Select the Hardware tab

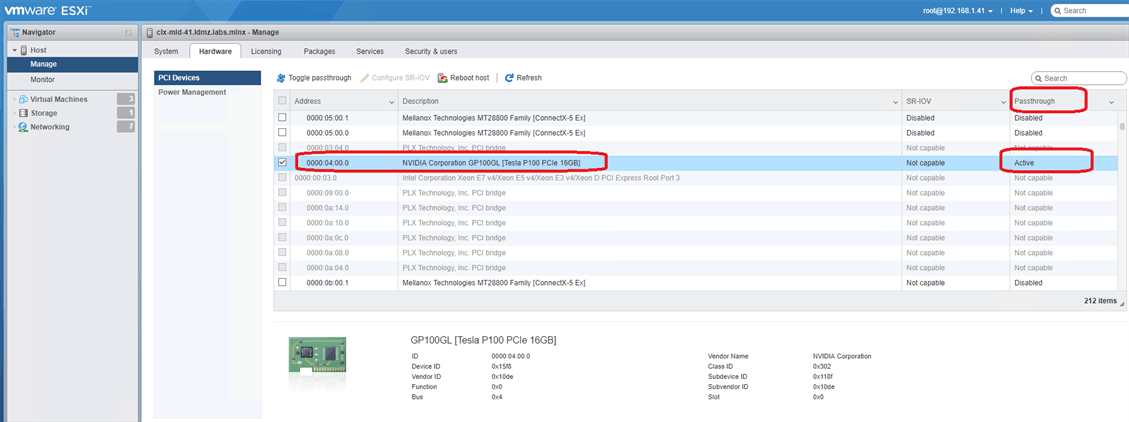215,51
